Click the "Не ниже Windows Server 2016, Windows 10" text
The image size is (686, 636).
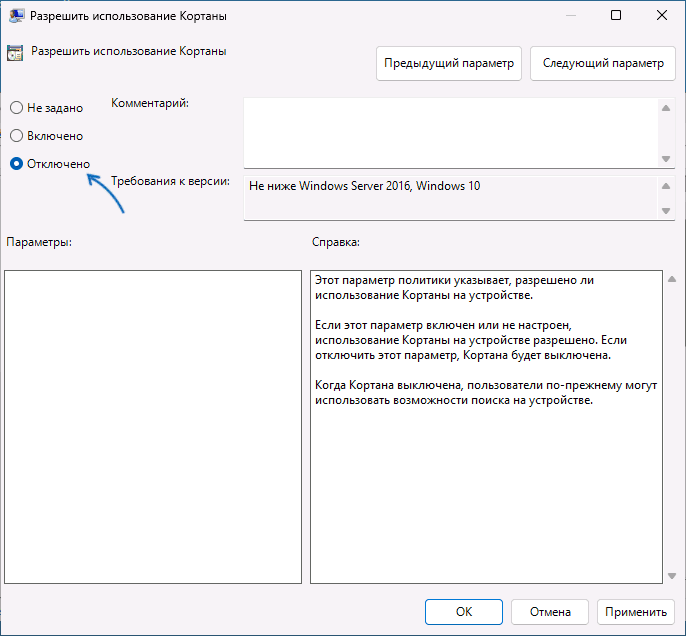(364, 186)
